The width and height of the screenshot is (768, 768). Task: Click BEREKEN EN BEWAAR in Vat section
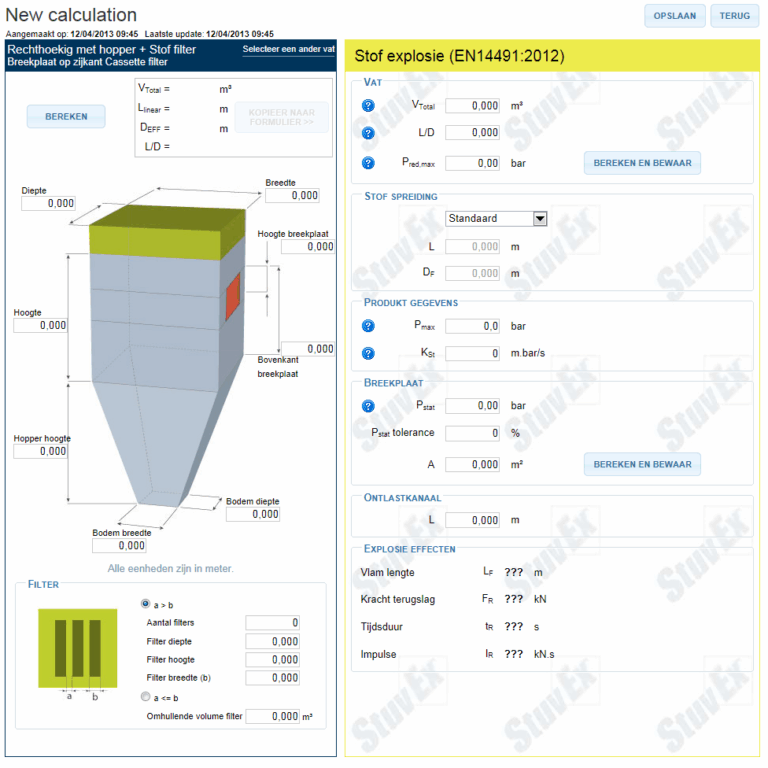641,163
